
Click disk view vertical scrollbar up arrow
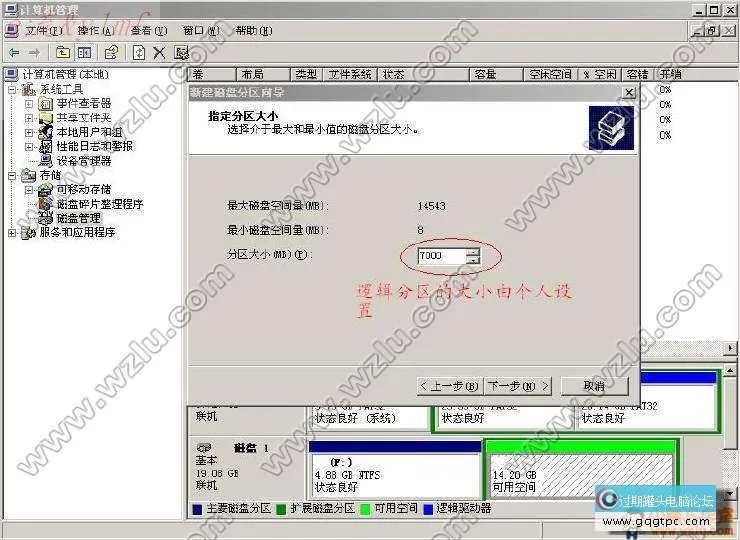[731, 370]
